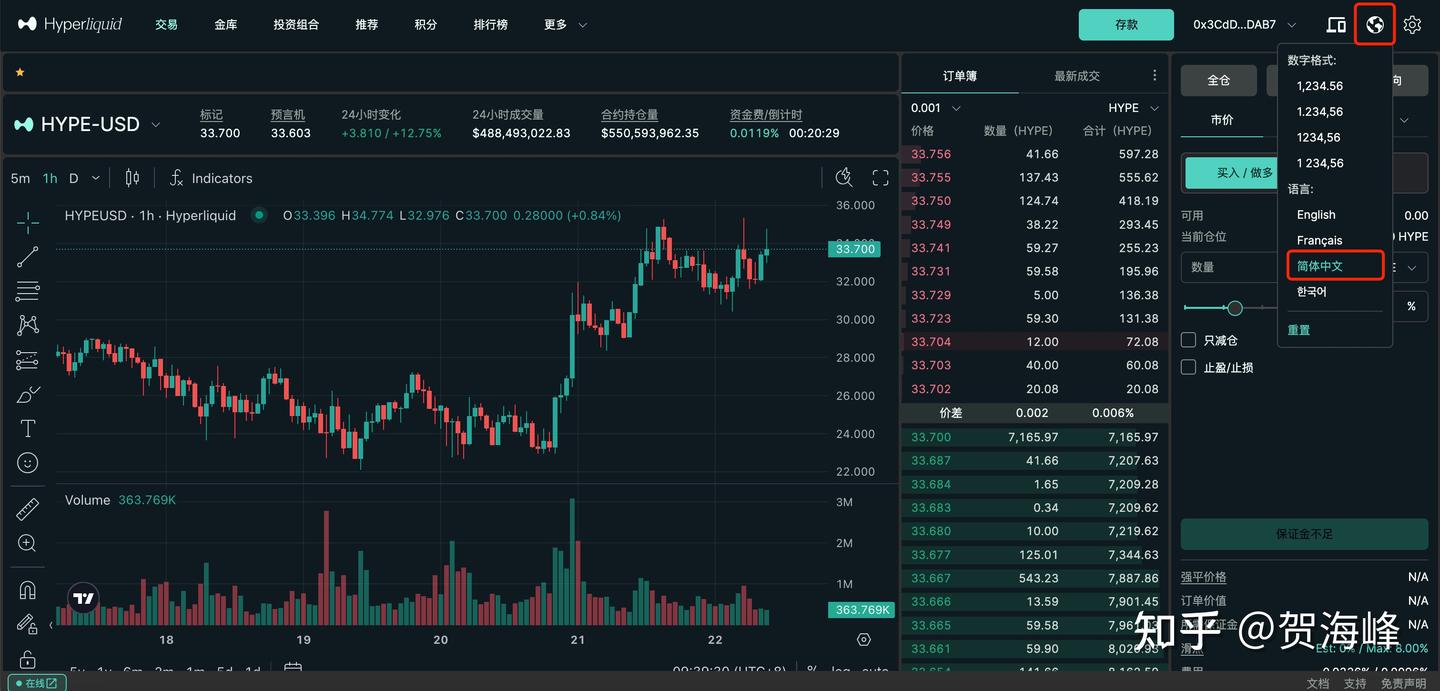Click the order size slider handle
1440x691 pixels.
(1235, 308)
